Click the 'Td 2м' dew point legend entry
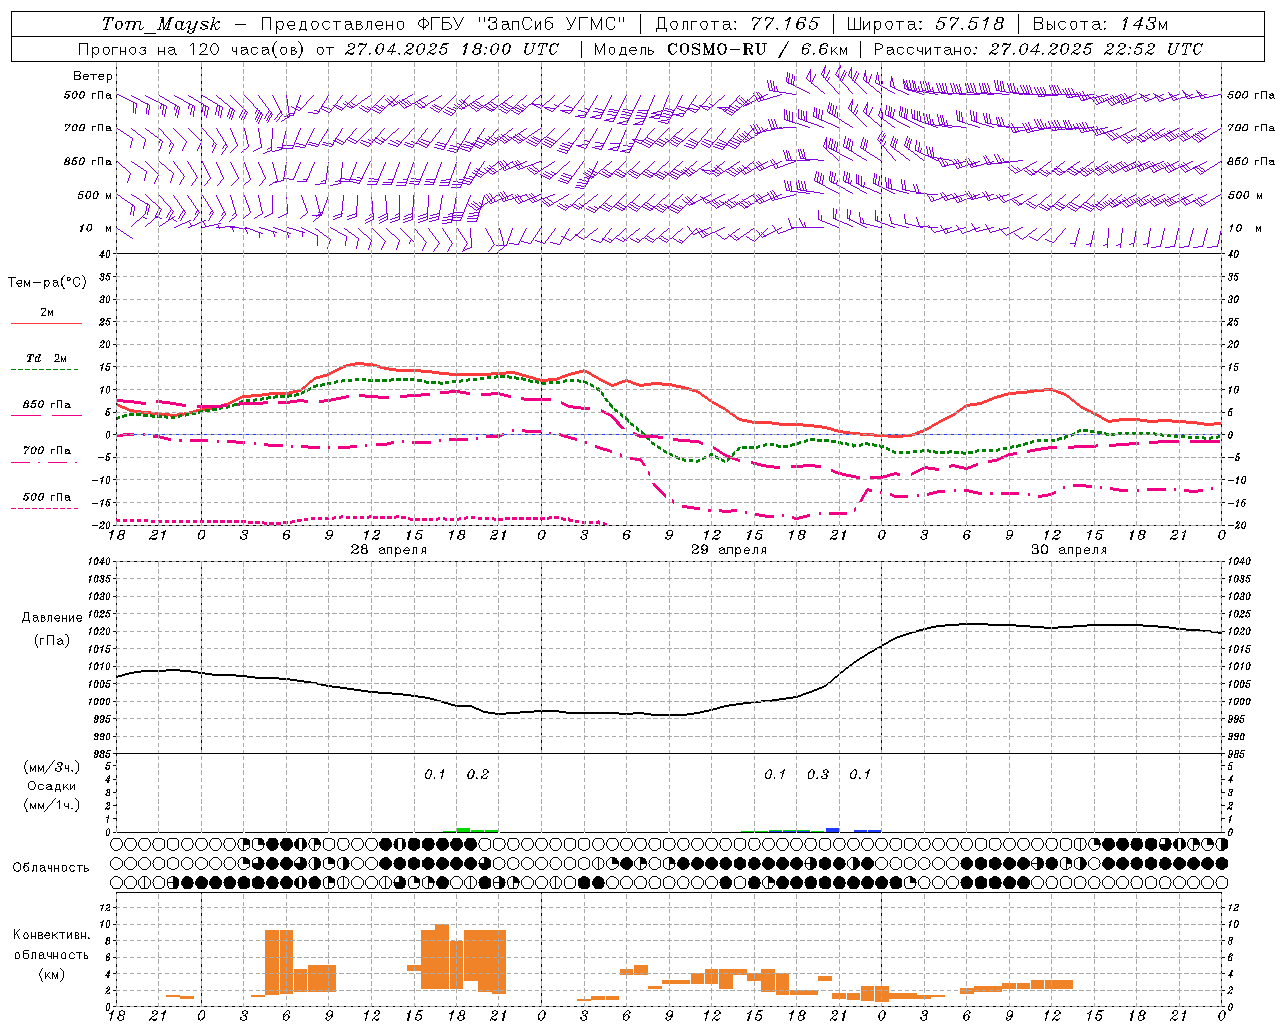Viewport: 1280px width, 1024px height. [x=47, y=358]
